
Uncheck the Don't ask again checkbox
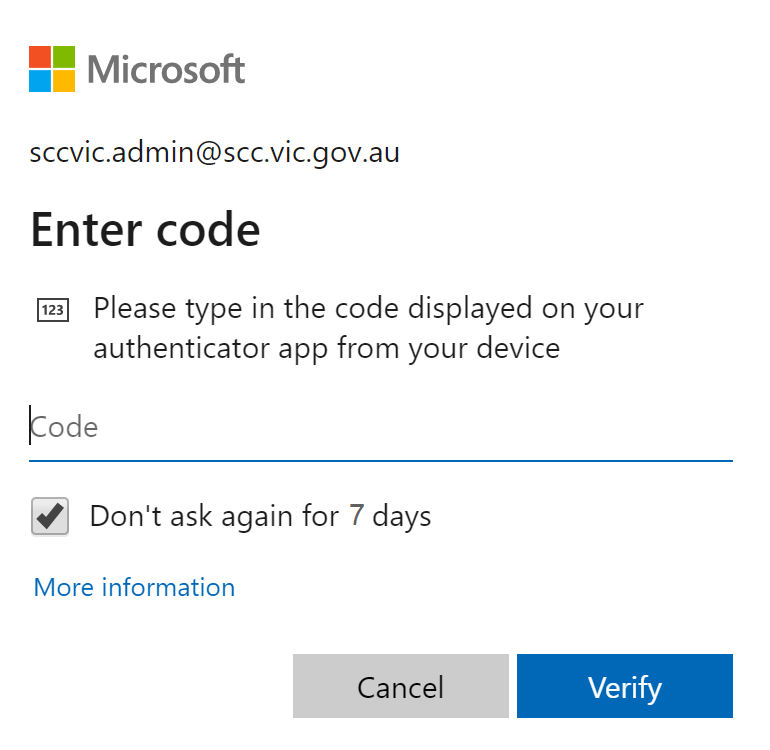(x=50, y=516)
